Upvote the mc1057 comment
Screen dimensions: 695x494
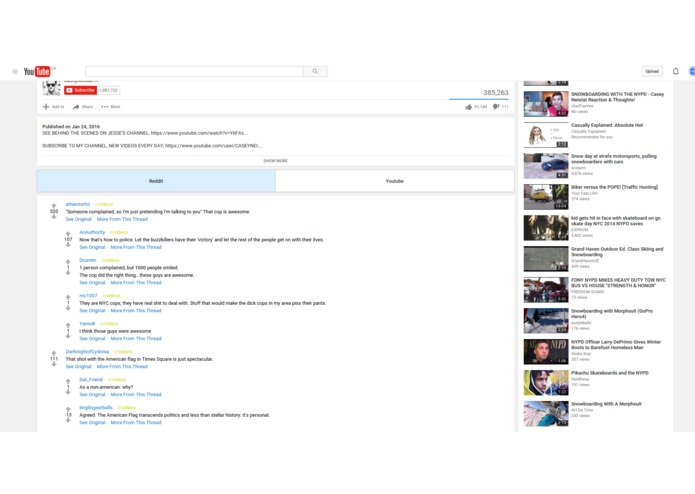tap(68, 297)
